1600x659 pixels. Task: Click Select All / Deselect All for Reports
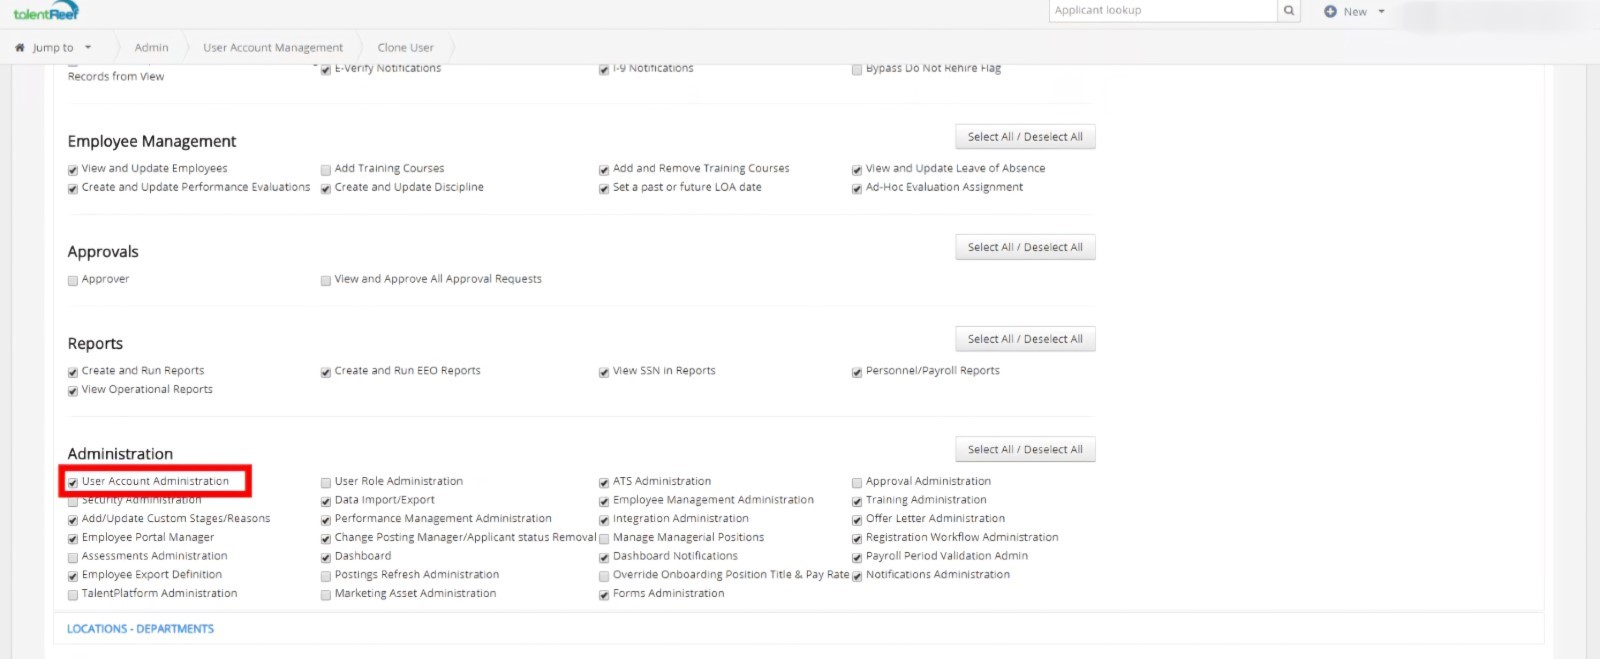[x=1025, y=339]
